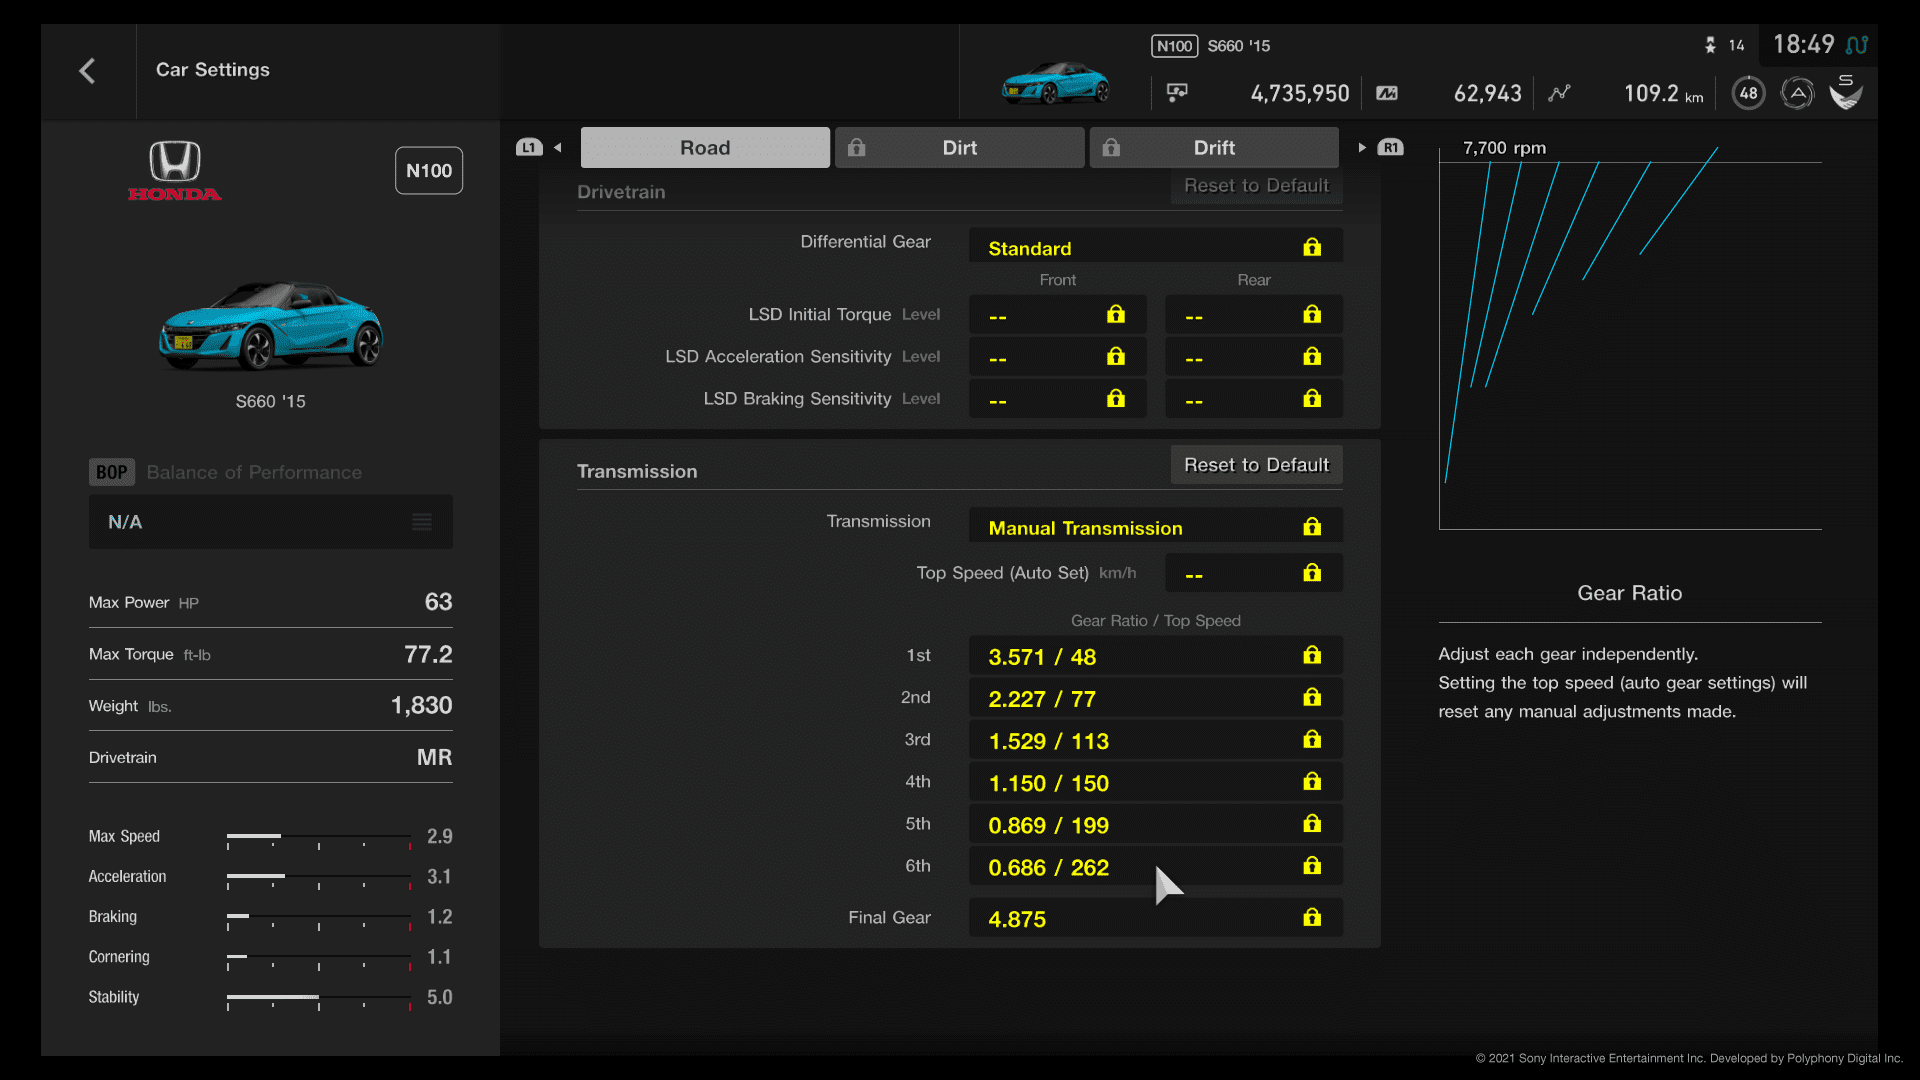Viewport: 1920px width, 1080px height.
Task: Click the gear ratio rpm graph
Action: pos(1630,338)
